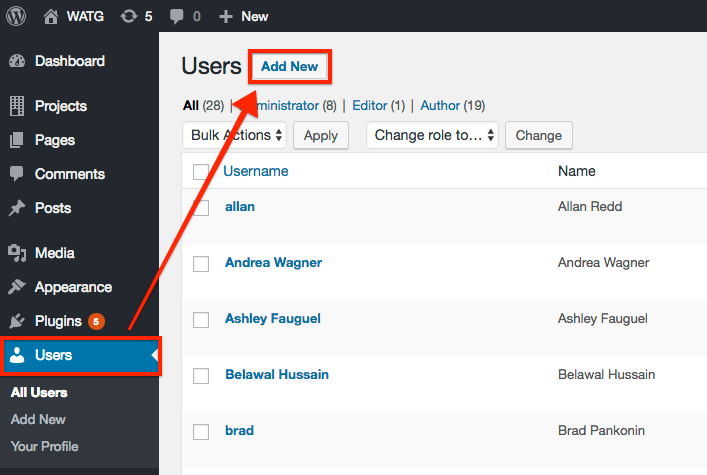707x475 pixels.
Task: Click the Appearance paintbrush icon
Action: pyautogui.click(x=17, y=287)
